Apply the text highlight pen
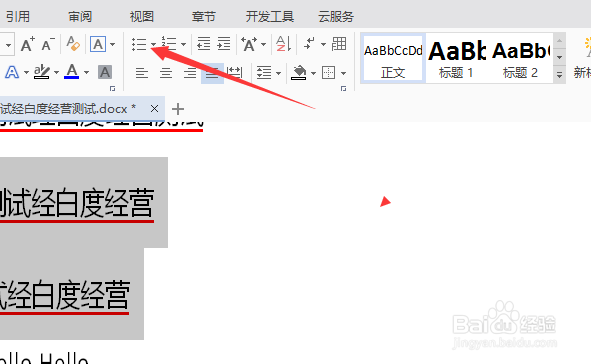591x364 pixels. pyautogui.click(x=41, y=72)
